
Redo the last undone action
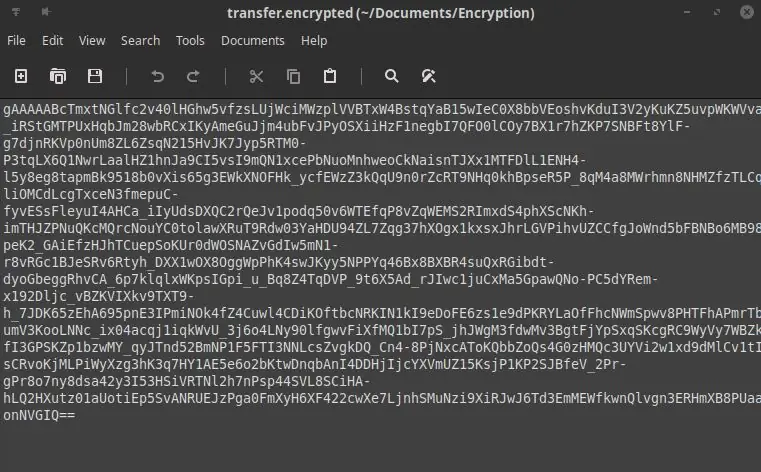pyautogui.click(x=193, y=76)
